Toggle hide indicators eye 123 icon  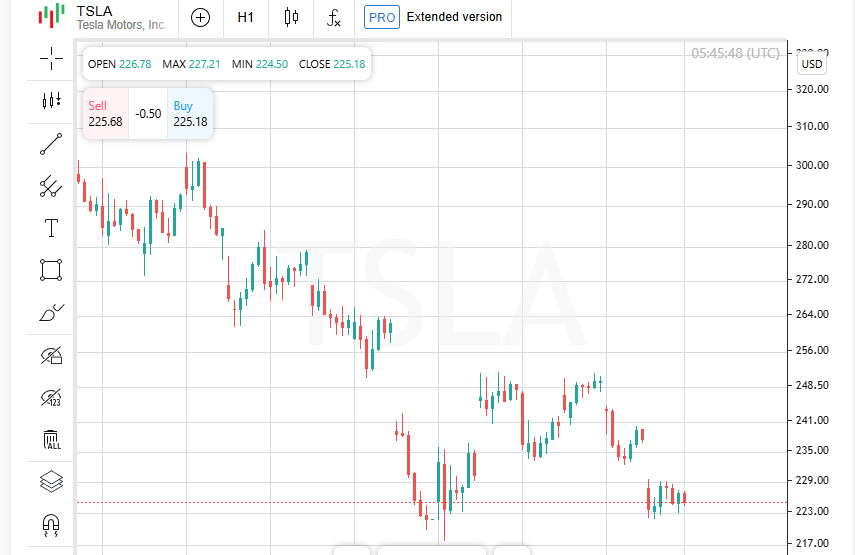tap(51, 397)
